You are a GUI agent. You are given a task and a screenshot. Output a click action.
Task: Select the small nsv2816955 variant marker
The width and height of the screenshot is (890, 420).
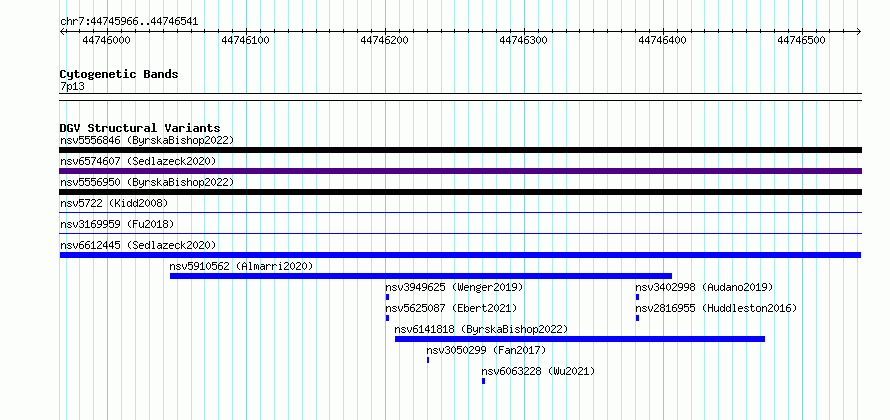coord(637,318)
